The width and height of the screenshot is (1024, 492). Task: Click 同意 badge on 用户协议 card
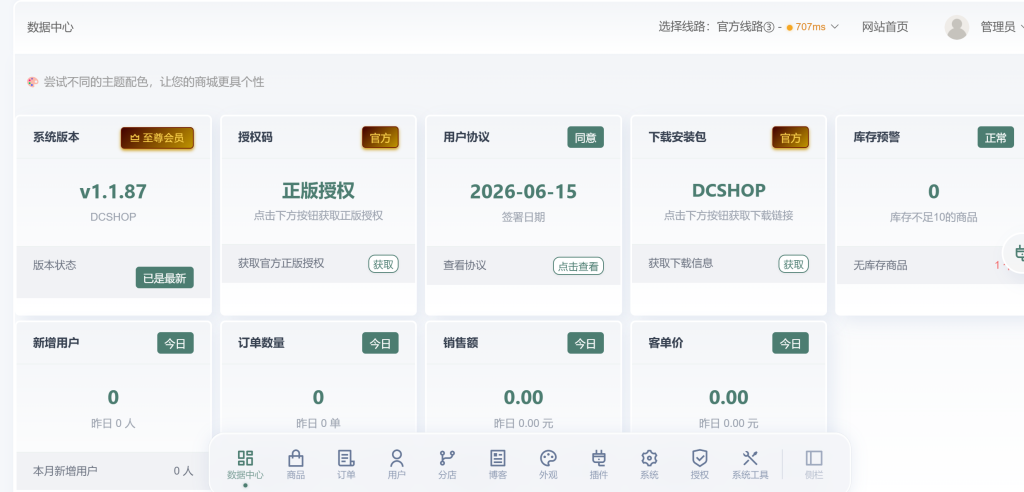[586, 137]
